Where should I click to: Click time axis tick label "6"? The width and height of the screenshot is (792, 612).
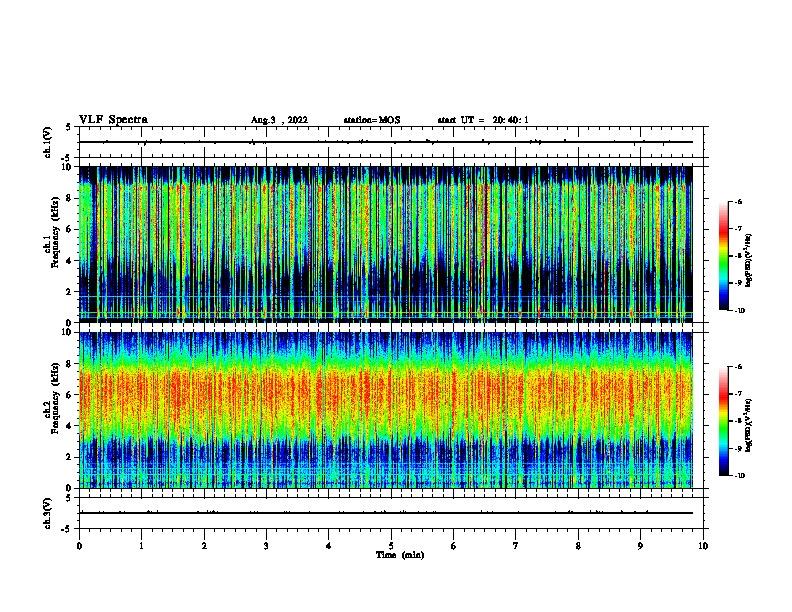tap(454, 546)
